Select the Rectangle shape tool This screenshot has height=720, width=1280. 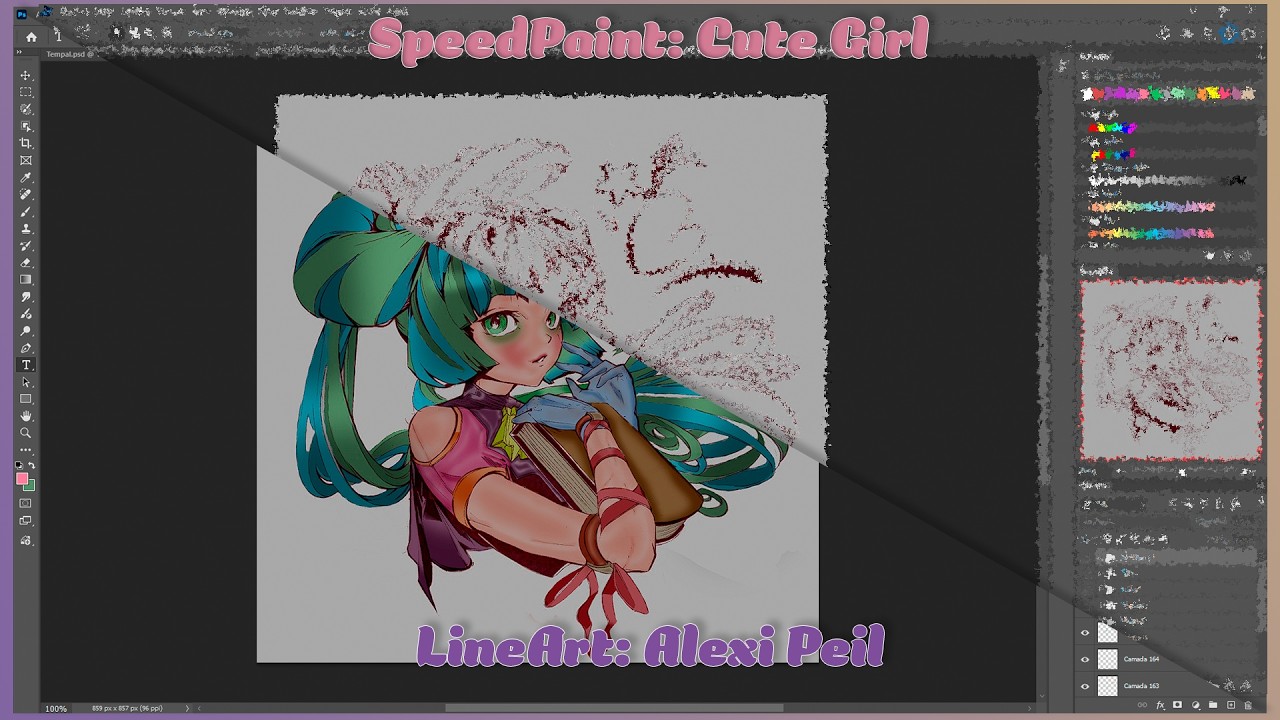[x=26, y=399]
